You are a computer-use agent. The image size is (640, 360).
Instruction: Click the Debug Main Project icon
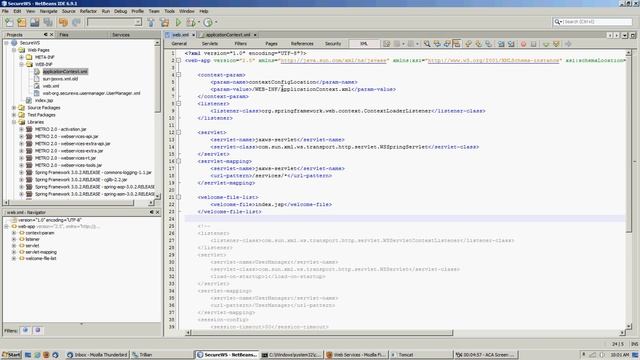pos(190,22)
